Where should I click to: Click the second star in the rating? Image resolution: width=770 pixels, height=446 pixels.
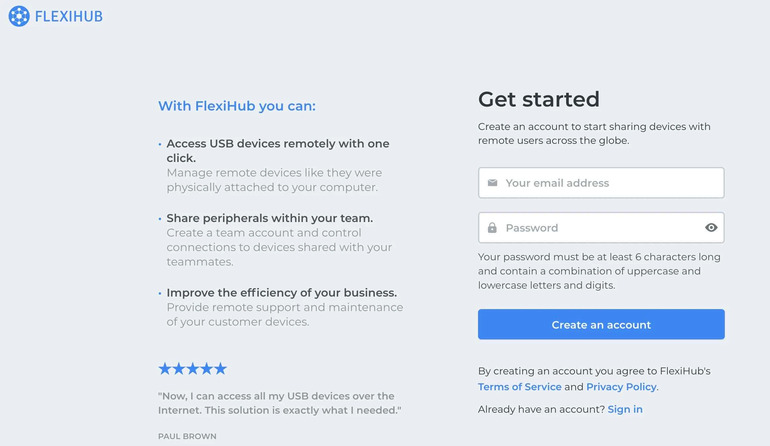[x=179, y=369]
